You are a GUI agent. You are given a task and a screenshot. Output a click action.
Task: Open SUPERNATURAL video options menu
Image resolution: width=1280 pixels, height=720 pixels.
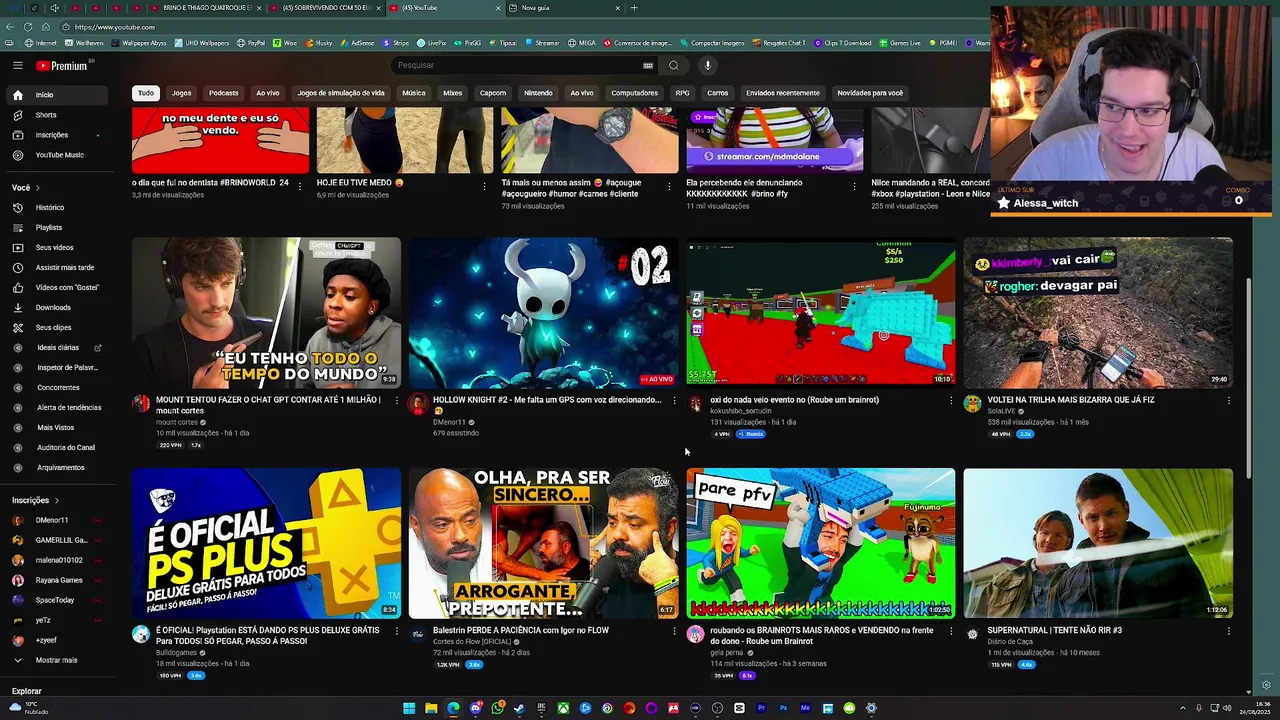pos(1228,631)
